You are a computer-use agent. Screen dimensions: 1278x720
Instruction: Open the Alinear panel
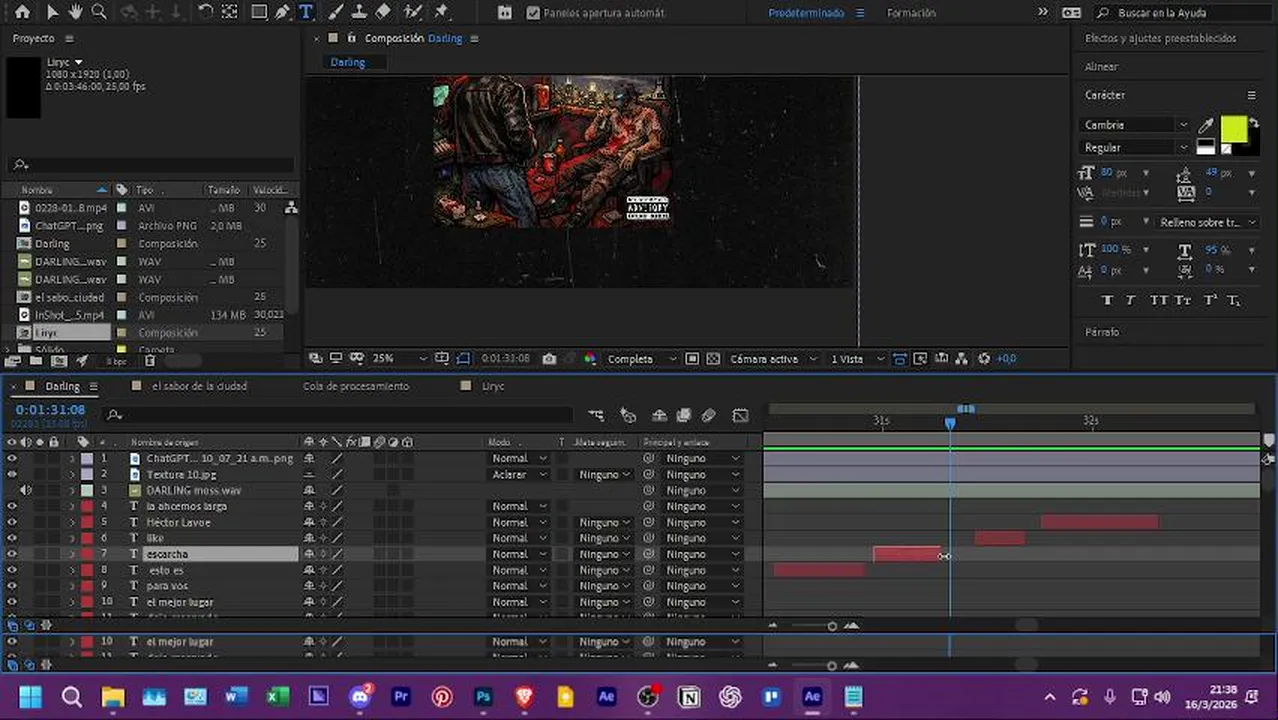[x=1101, y=66]
